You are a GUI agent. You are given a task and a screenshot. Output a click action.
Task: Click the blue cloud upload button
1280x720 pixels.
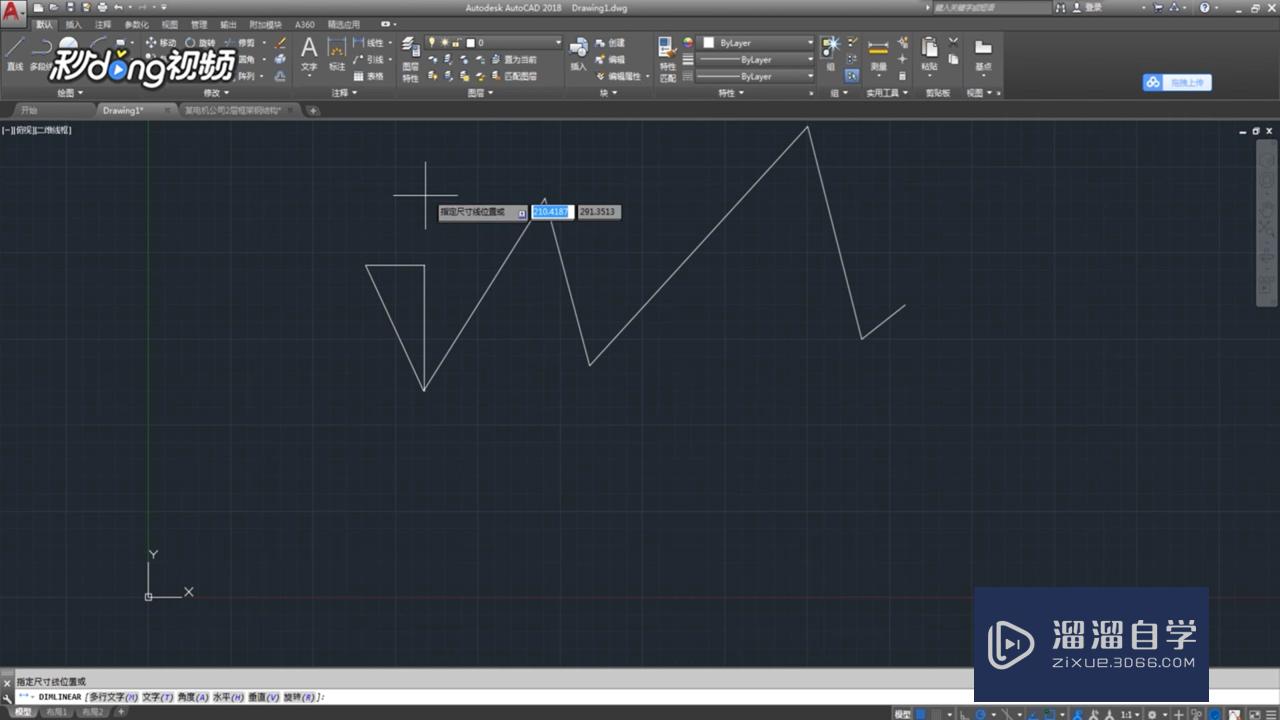[1177, 83]
